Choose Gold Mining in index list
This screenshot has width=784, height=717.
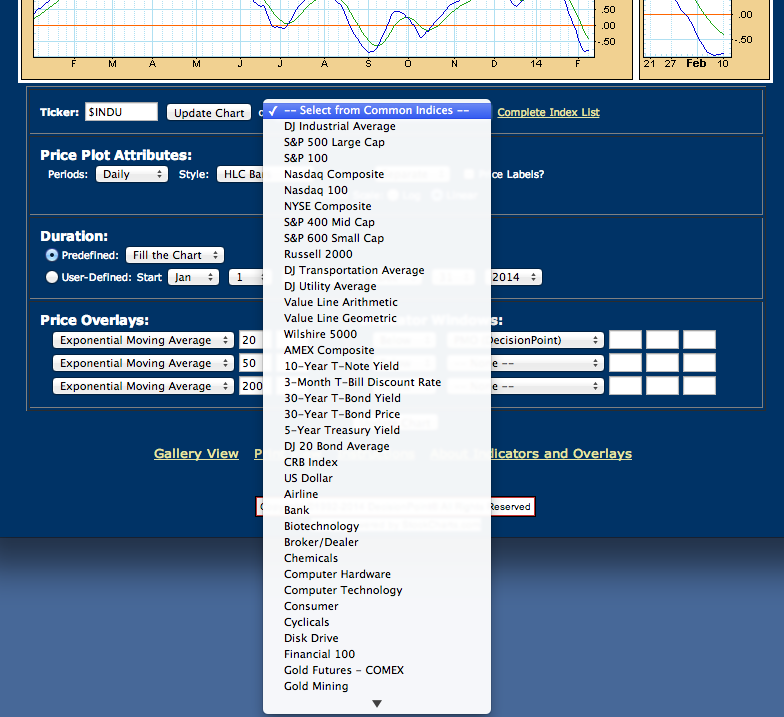[x=316, y=686]
